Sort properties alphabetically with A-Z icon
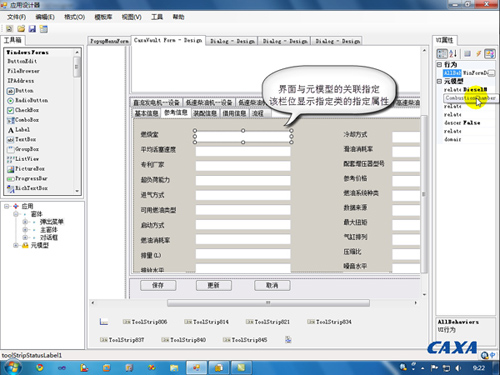The width and height of the screenshot is (500, 375). [453, 54]
